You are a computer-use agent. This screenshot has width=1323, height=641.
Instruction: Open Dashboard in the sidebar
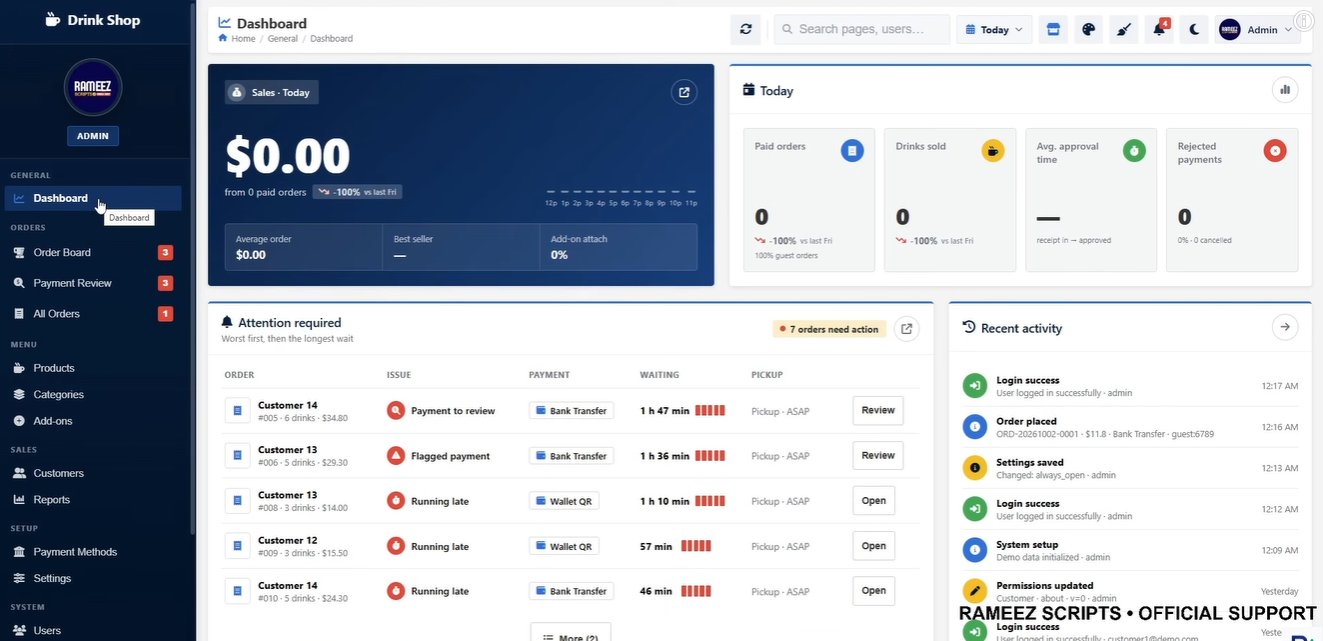coord(93,198)
